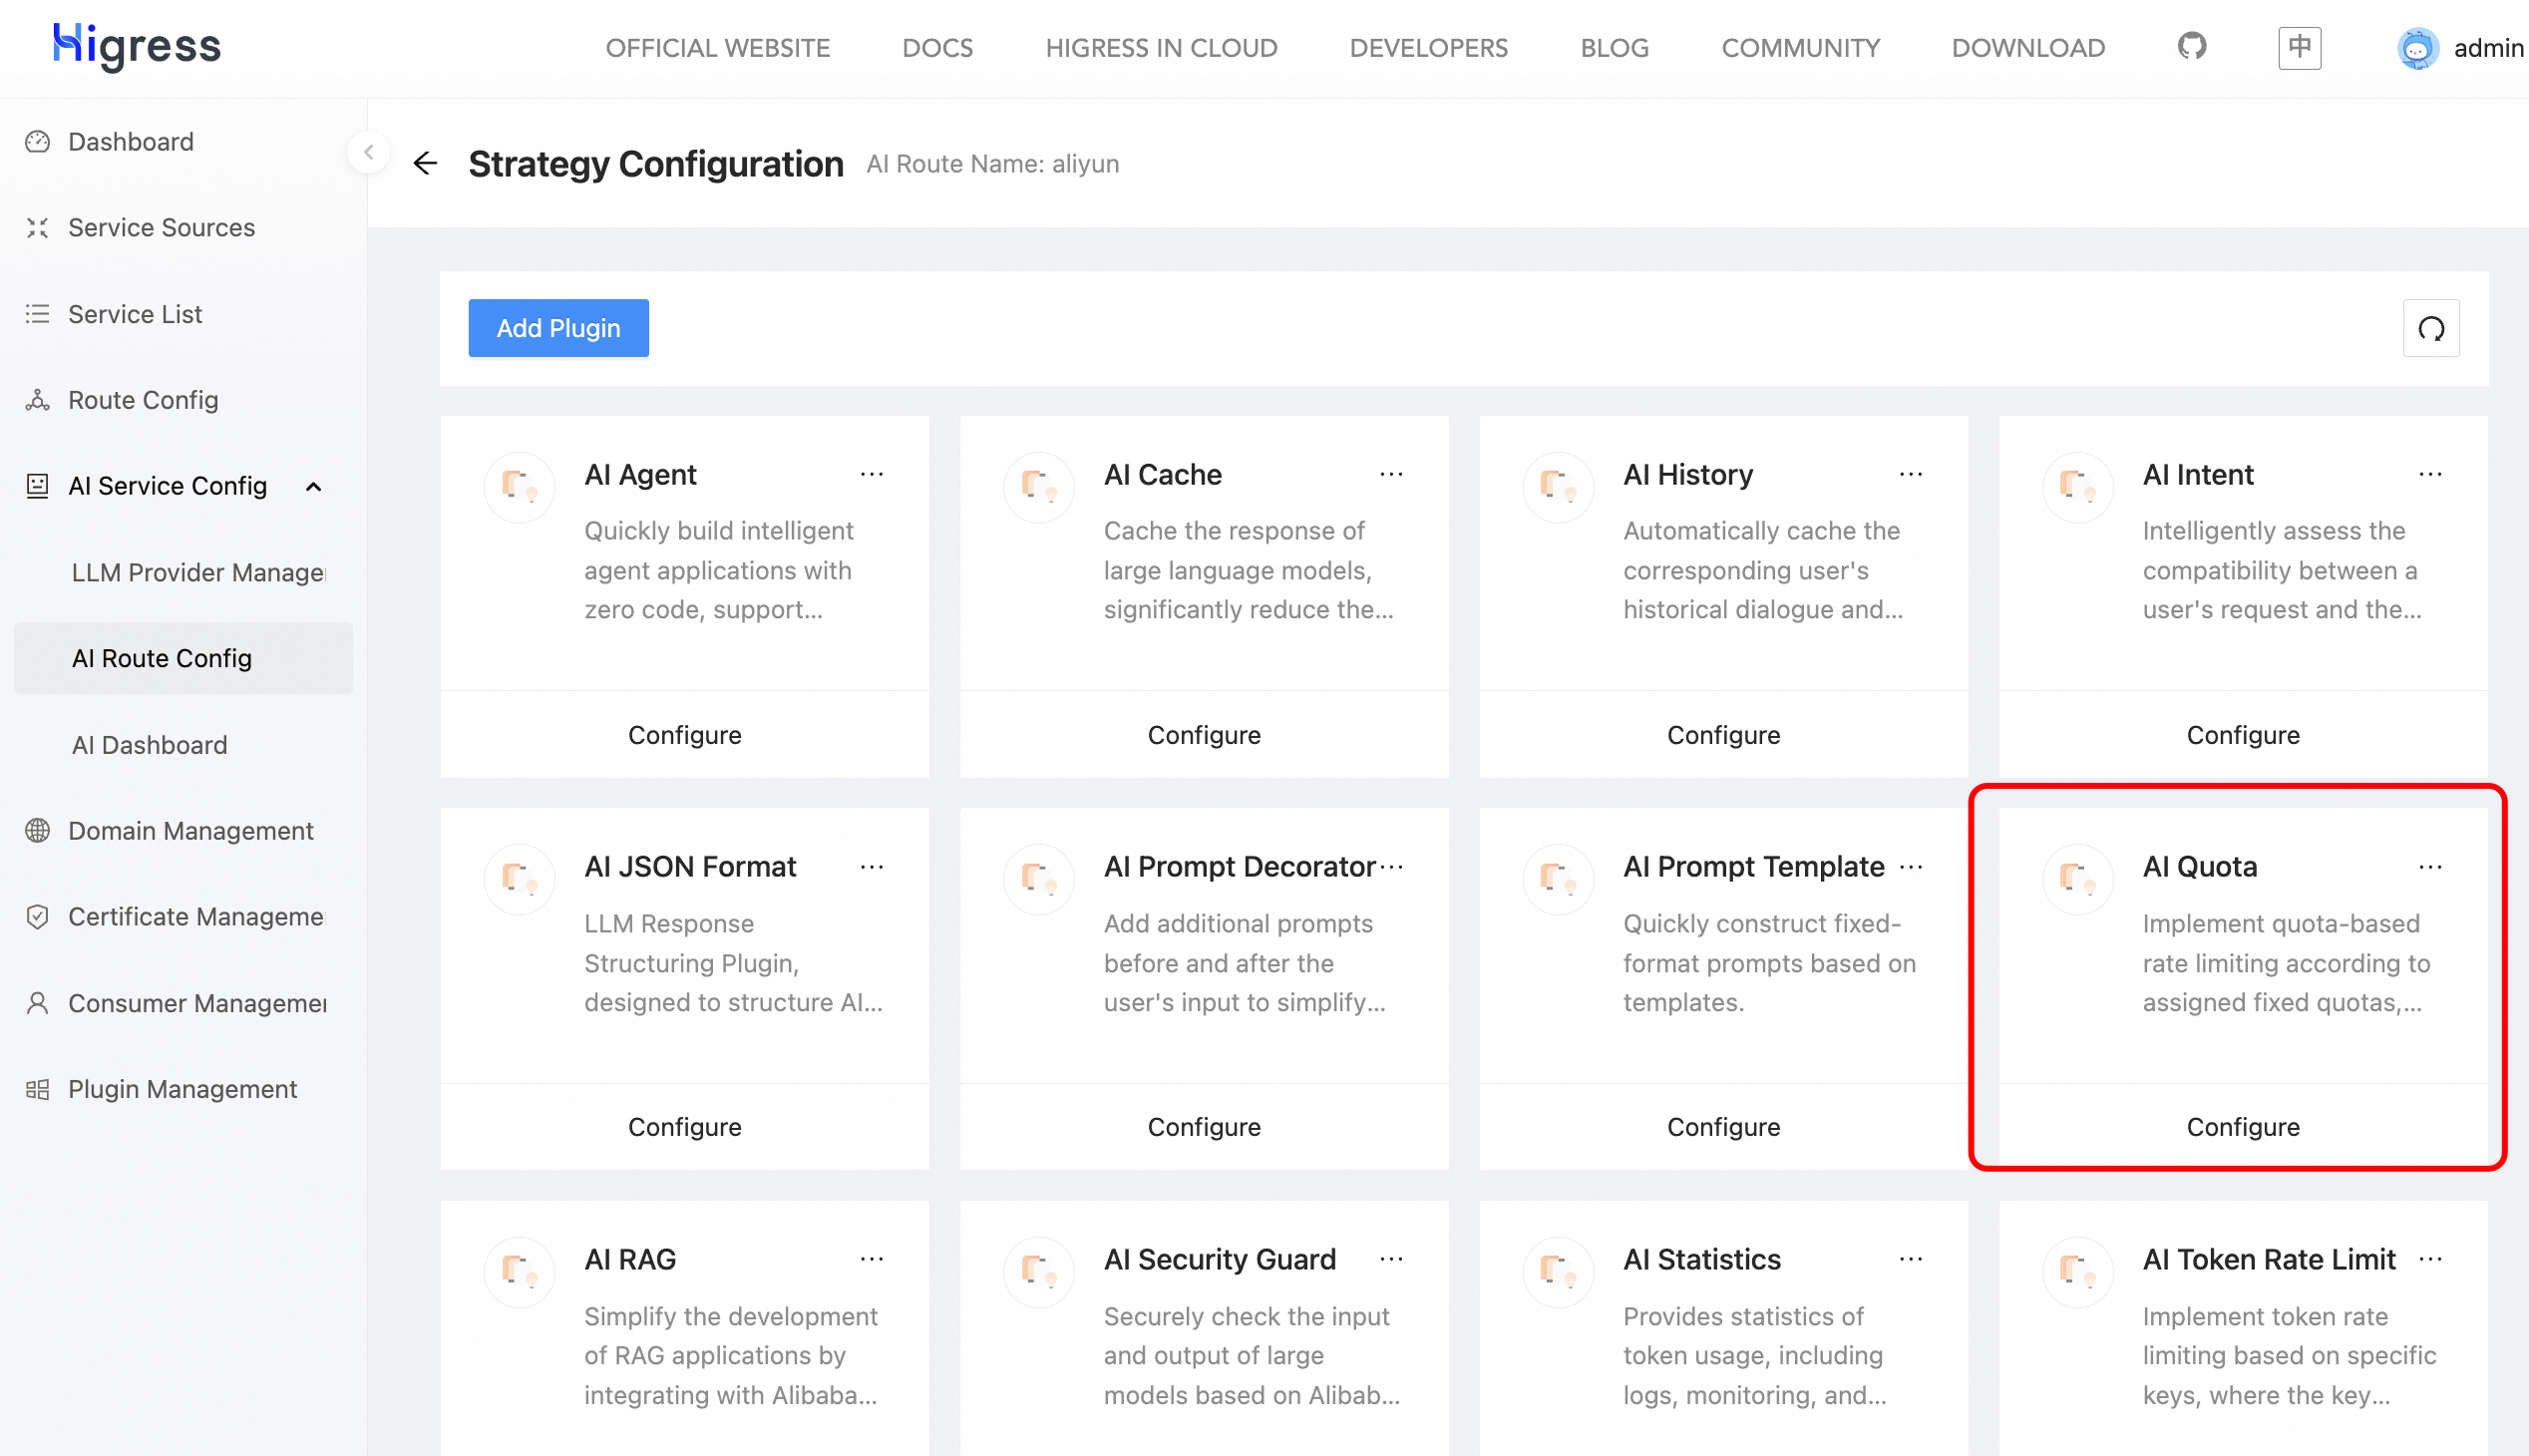Switch language with the 中 icon

(x=2299, y=47)
